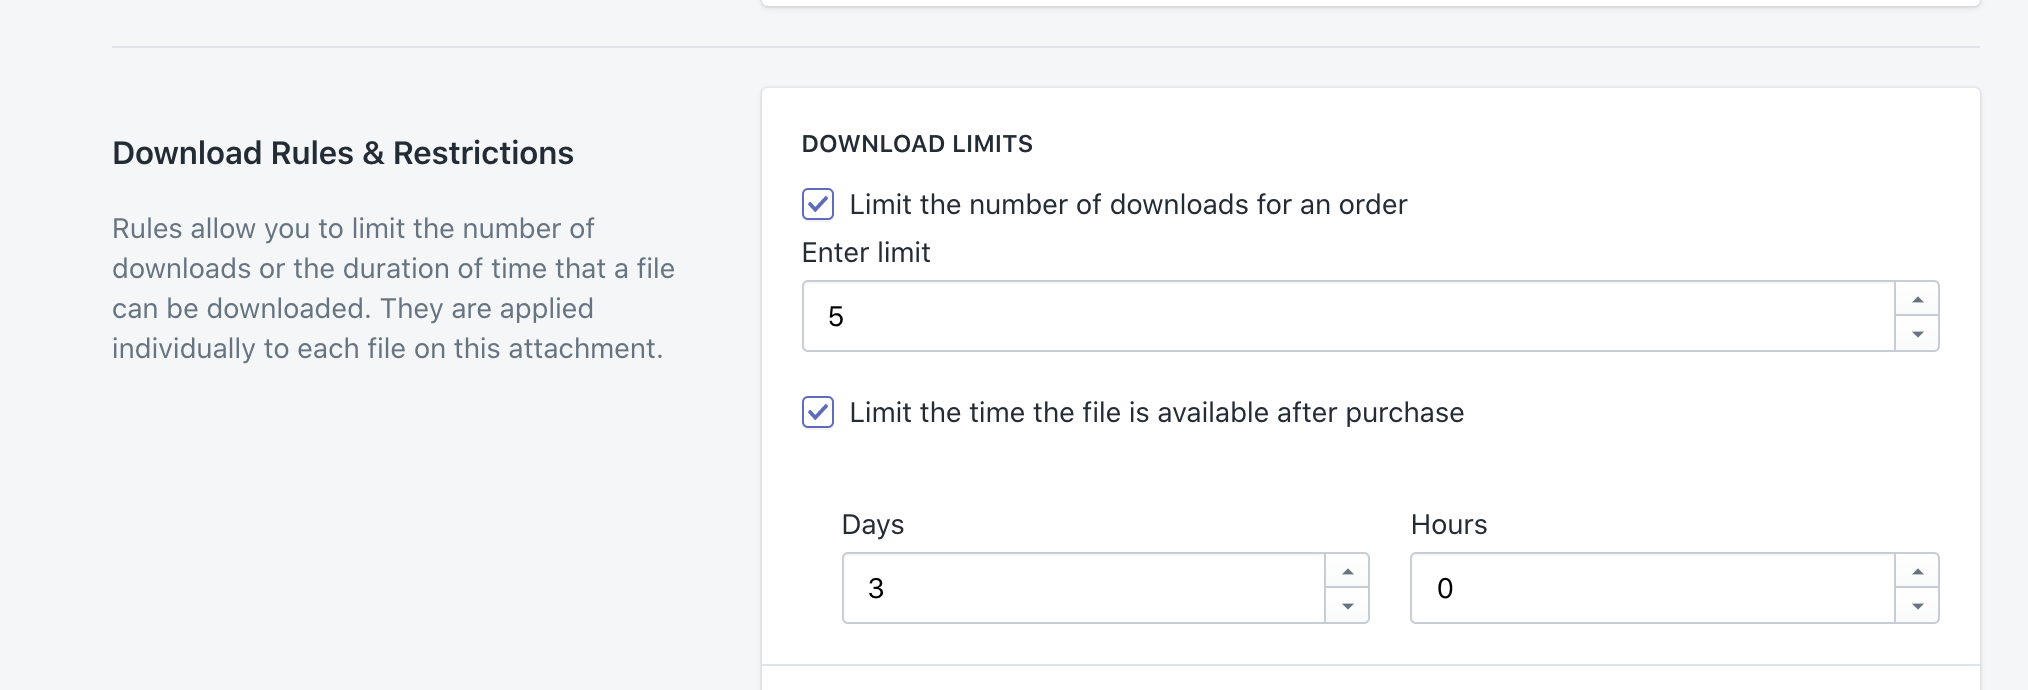The width and height of the screenshot is (2028, 690).
Task: Click the 'Limit the number of downloads for an order' label
Action: pos(1128,205)
